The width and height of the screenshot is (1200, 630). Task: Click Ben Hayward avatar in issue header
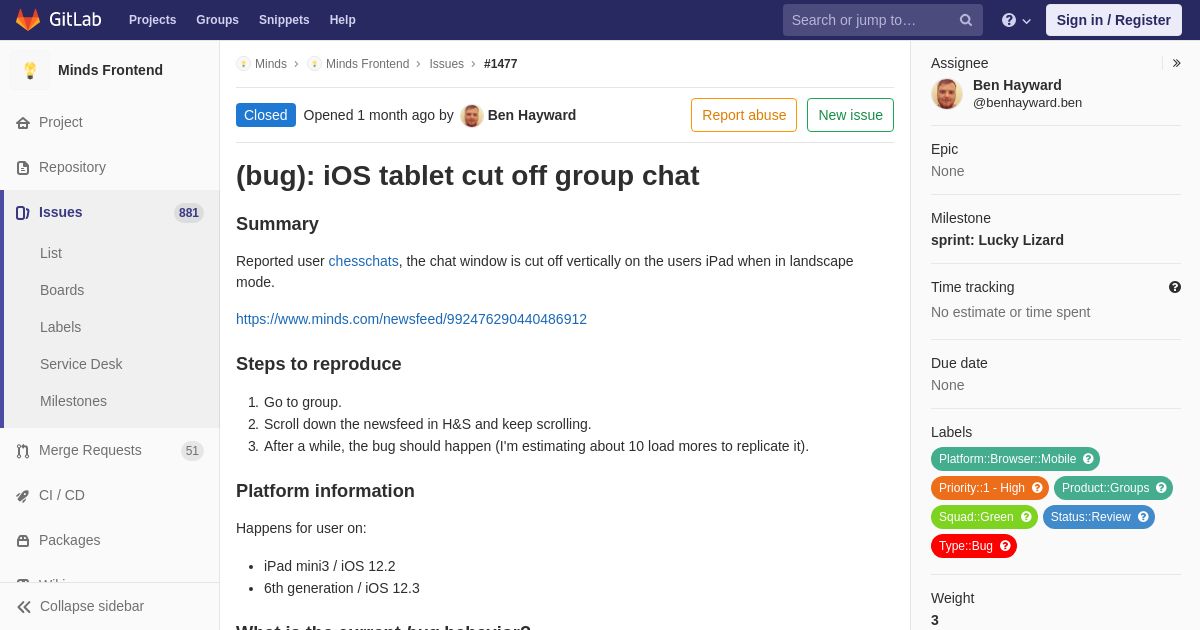(472, 116)
